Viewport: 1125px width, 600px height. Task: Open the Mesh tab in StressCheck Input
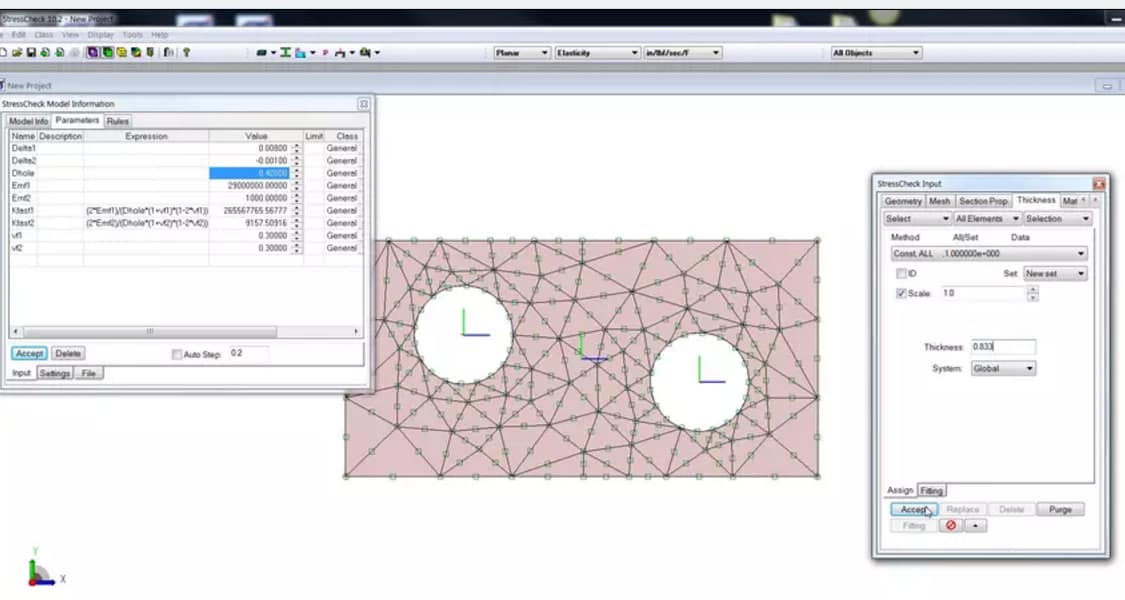(940, 201)
